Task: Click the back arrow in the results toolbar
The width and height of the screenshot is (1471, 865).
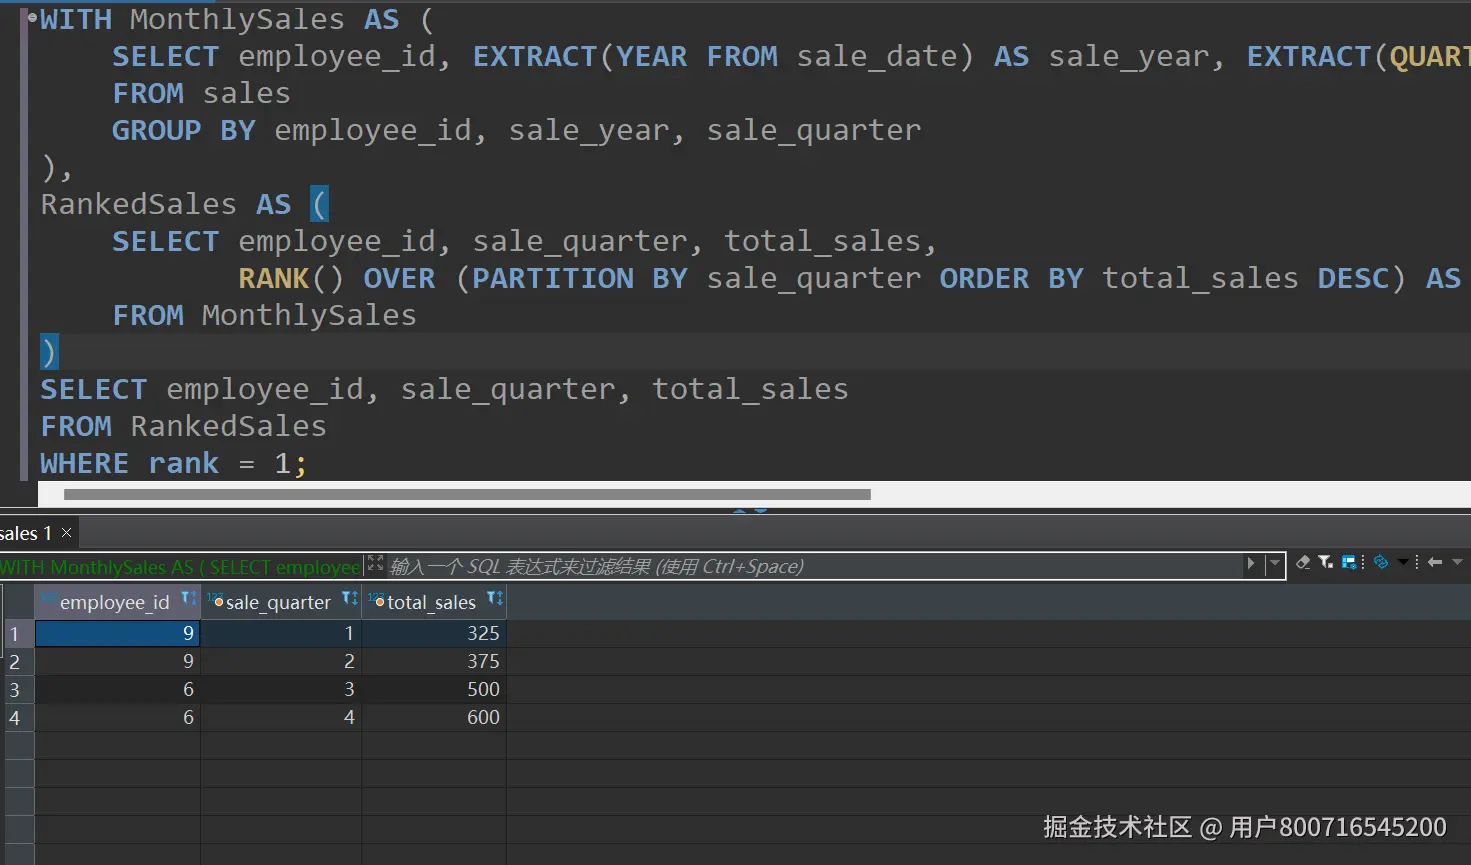Action: (1435, 562)
